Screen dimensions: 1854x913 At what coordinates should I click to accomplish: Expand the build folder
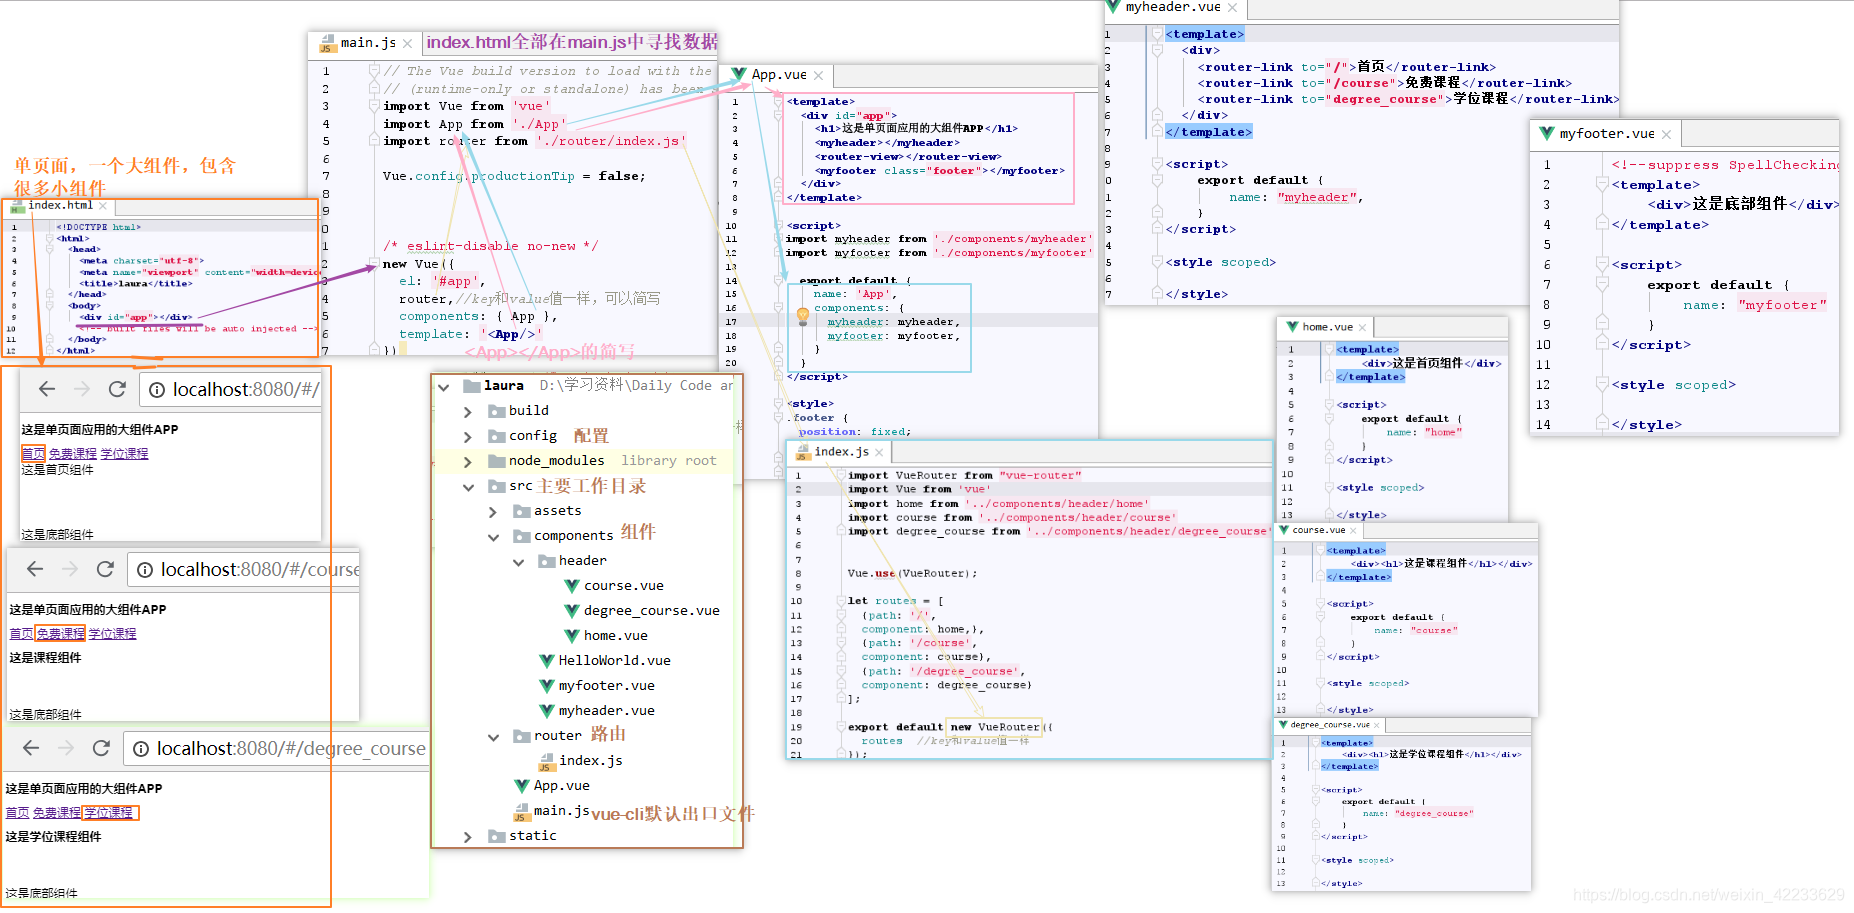(x=467, y=411)
